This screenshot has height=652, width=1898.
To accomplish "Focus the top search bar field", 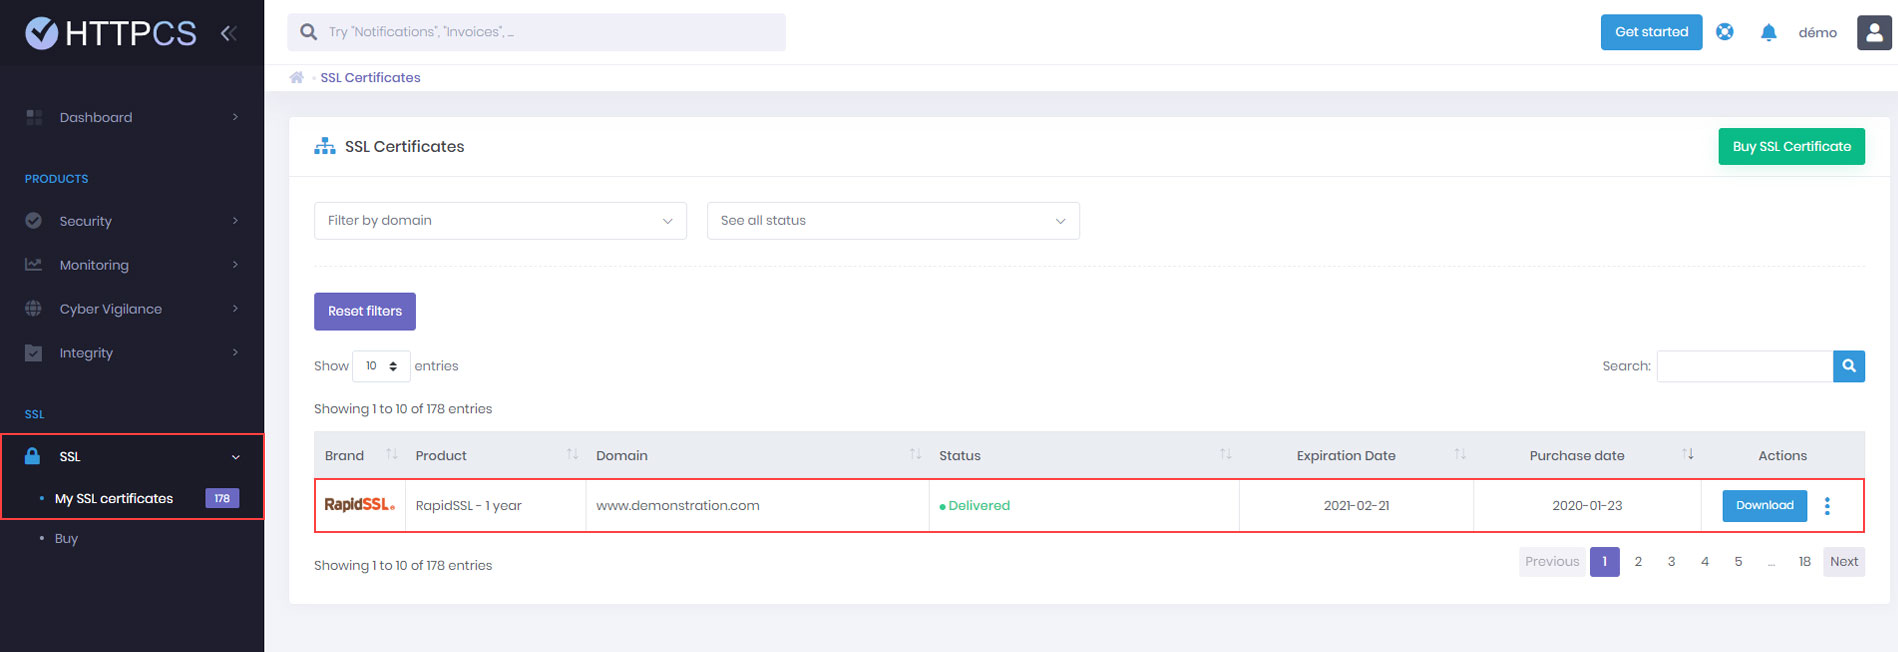I will point(537,32).
